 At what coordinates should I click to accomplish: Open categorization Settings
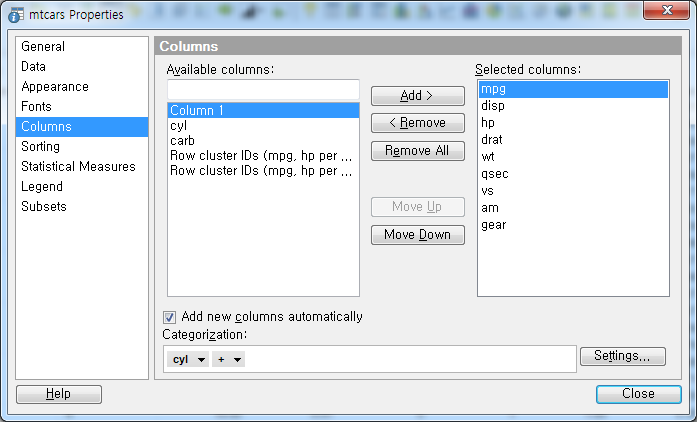(x=622, y=356)
